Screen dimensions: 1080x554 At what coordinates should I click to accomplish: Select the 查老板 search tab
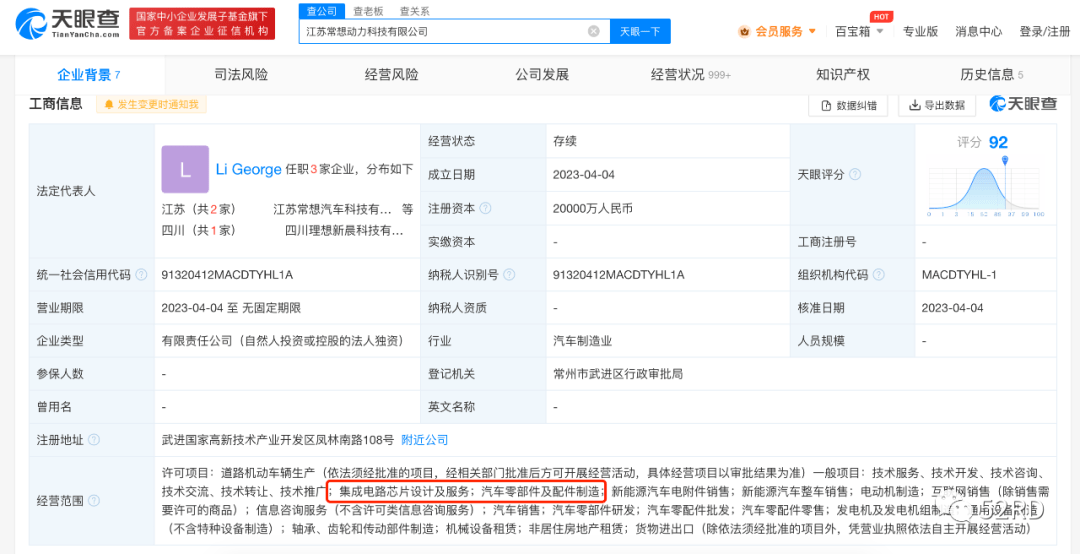pos(368,11)
